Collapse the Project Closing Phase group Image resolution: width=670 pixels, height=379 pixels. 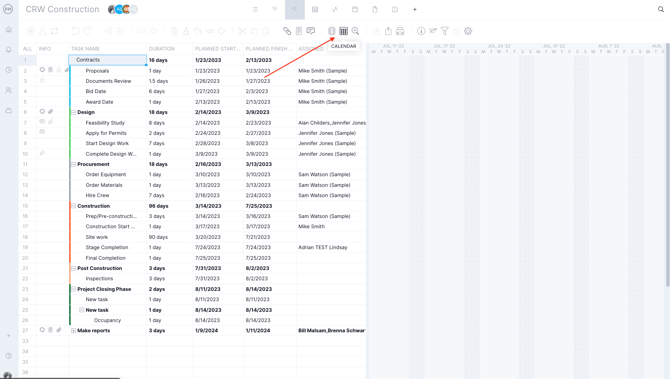73,289
